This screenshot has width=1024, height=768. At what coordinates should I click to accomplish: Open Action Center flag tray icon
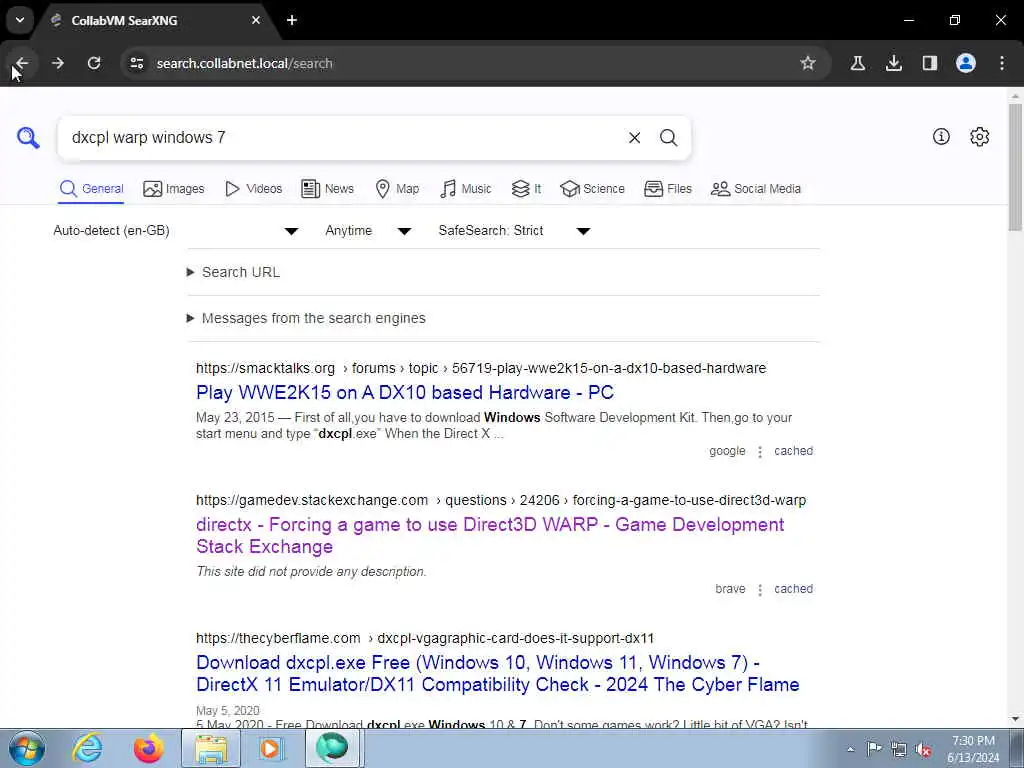pos(874,749)
